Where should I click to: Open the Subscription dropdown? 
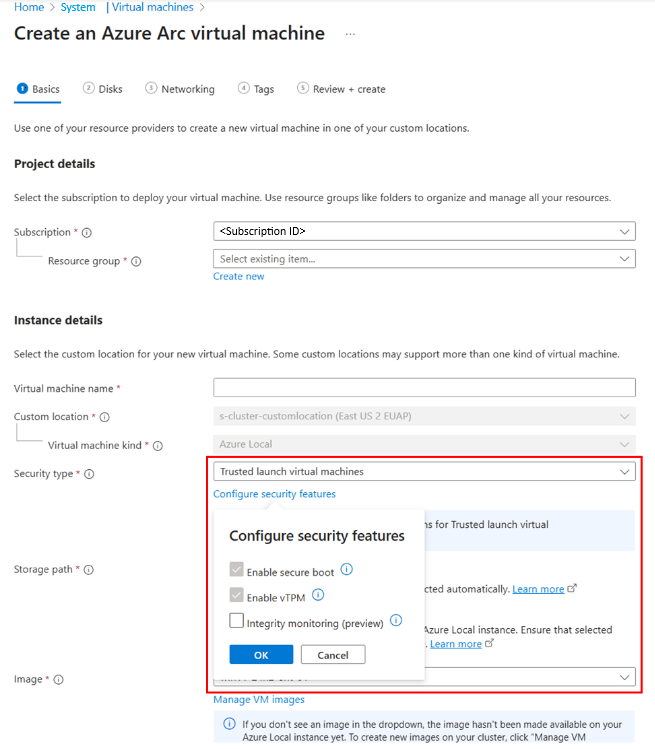pyautogui.click(x=424, y=231)
